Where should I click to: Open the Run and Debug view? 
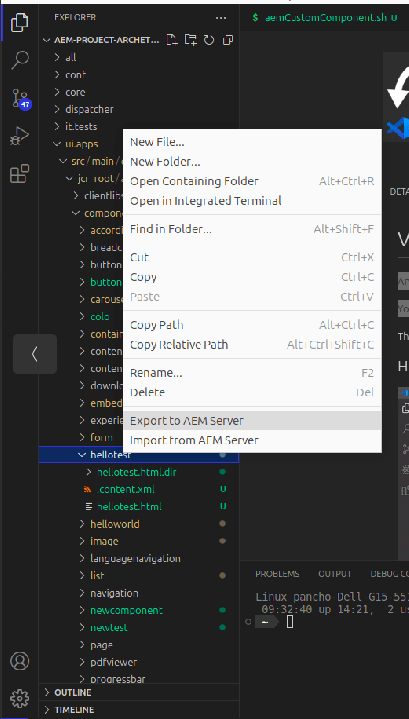point(19,136)
